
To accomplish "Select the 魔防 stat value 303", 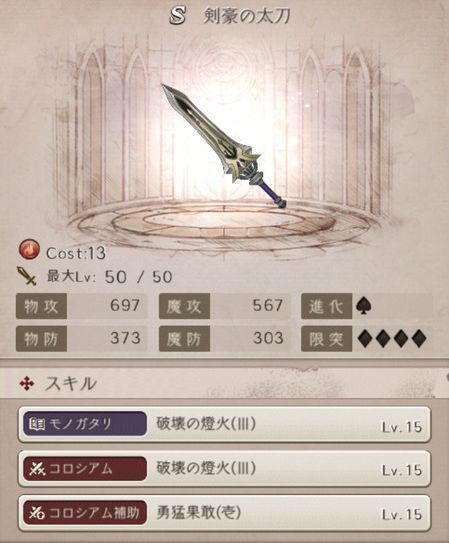I will (268, 338).
